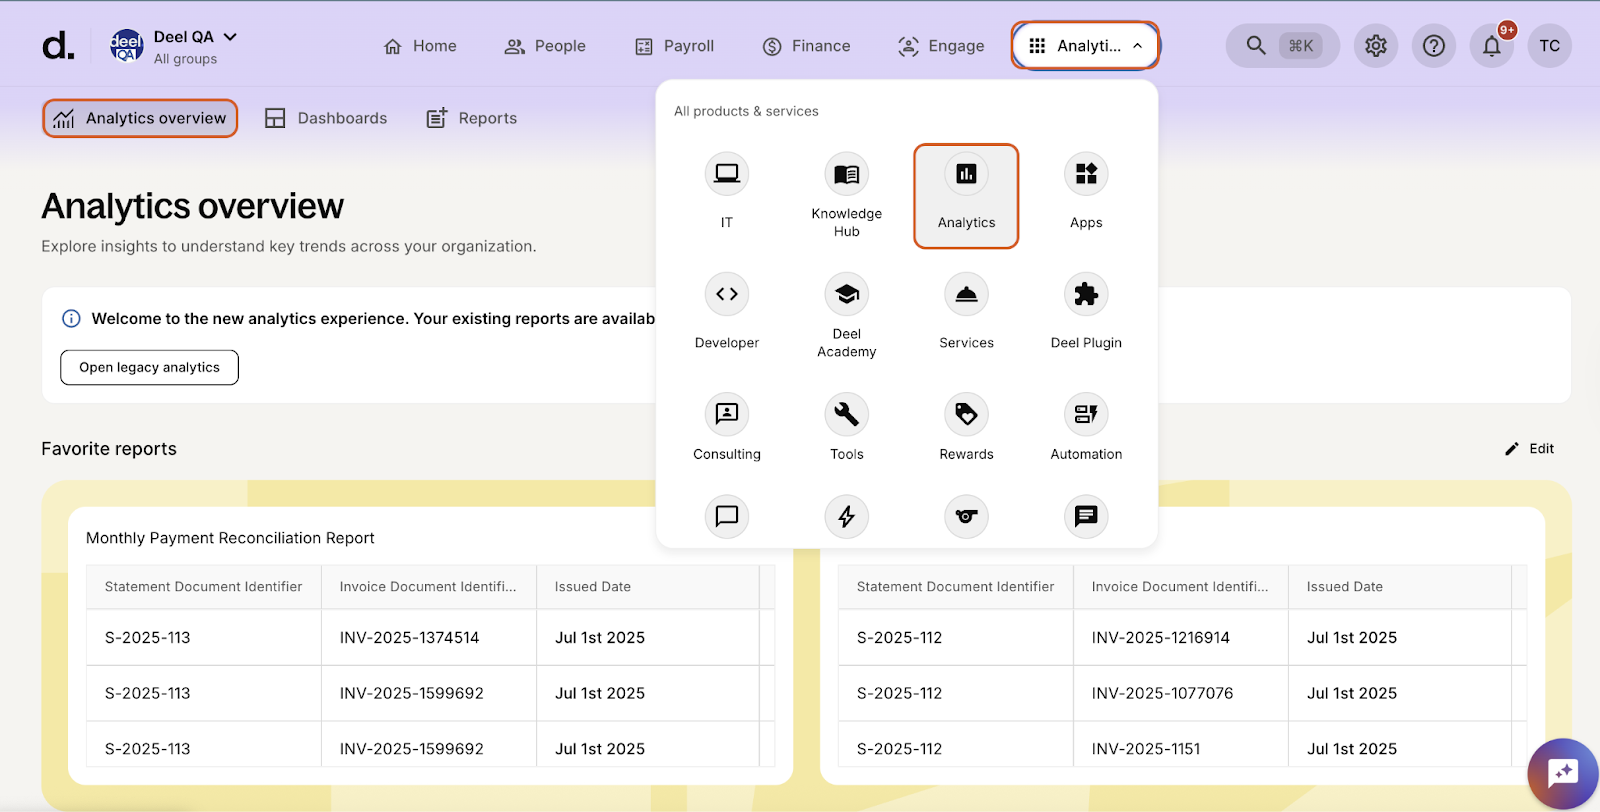Viewport: 1600px width, 812px height.
Task: Open Knowledge Hub from products menu
Action: tap(846, 175)
